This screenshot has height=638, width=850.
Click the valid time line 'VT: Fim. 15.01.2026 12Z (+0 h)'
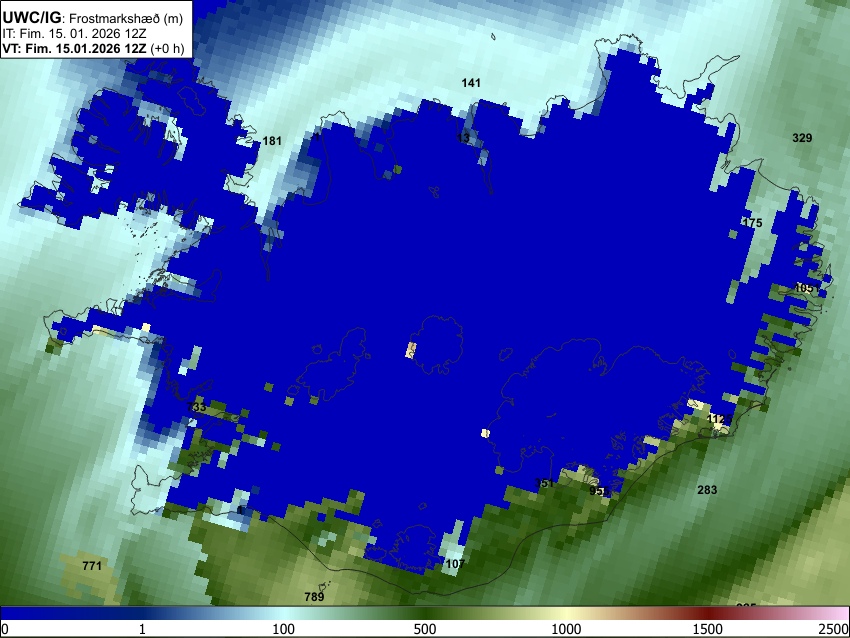[x=93, y=48]
